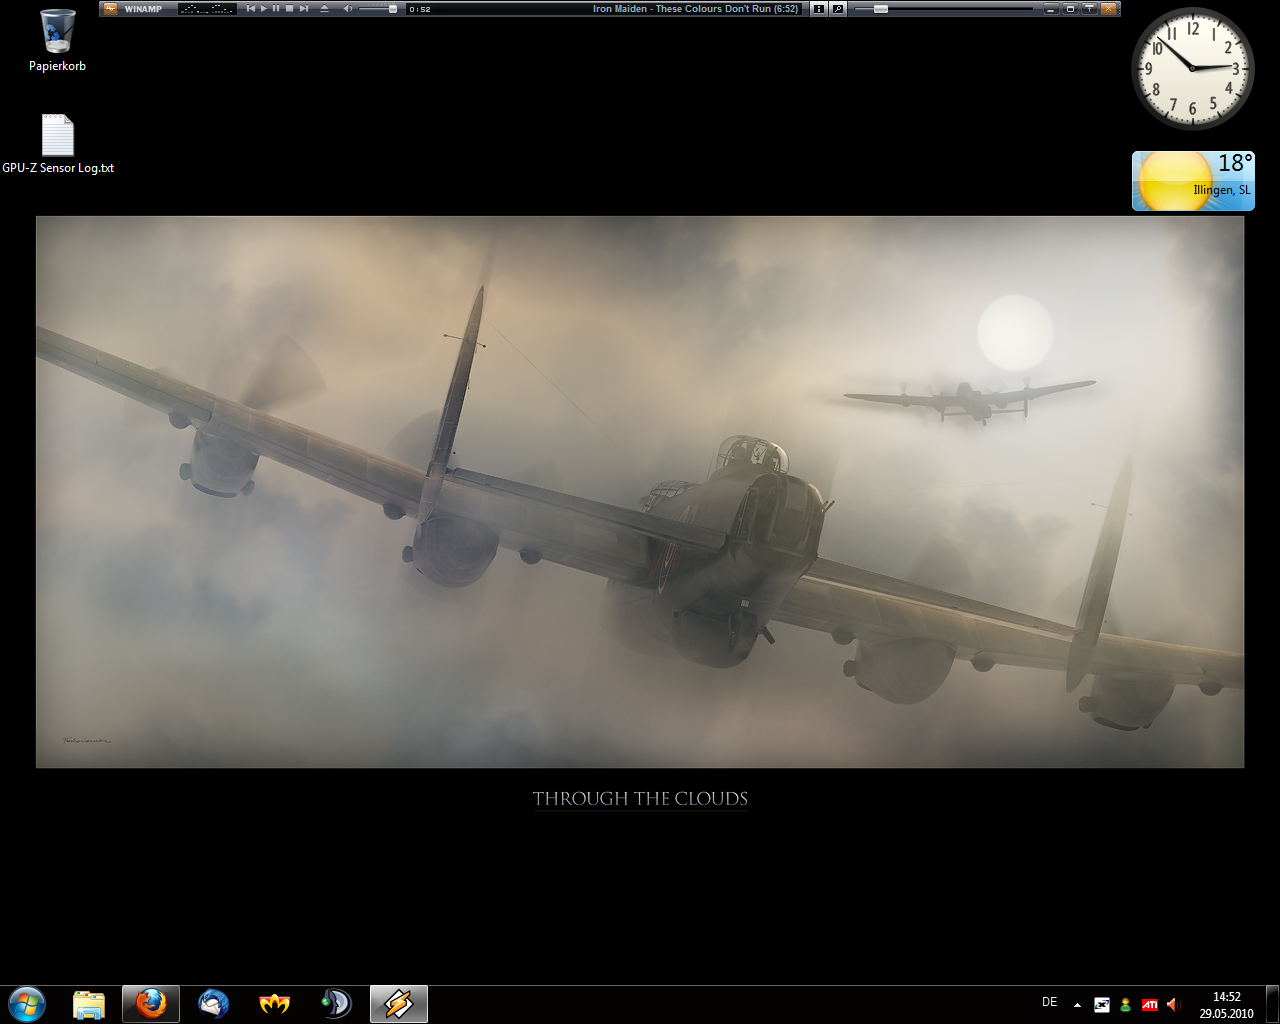Show hidden tray icons arrow
The width and height of the screenshot is (1280, 1024).
(1077, 1005)
